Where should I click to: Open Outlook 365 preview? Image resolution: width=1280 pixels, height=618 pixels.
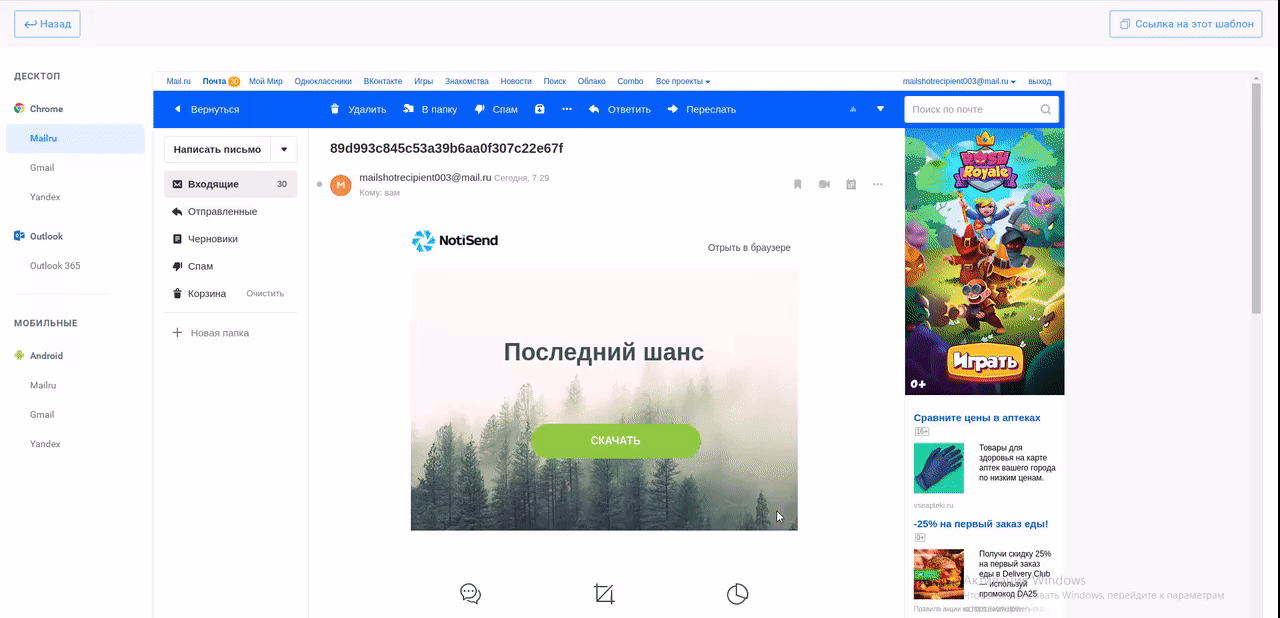55,266
